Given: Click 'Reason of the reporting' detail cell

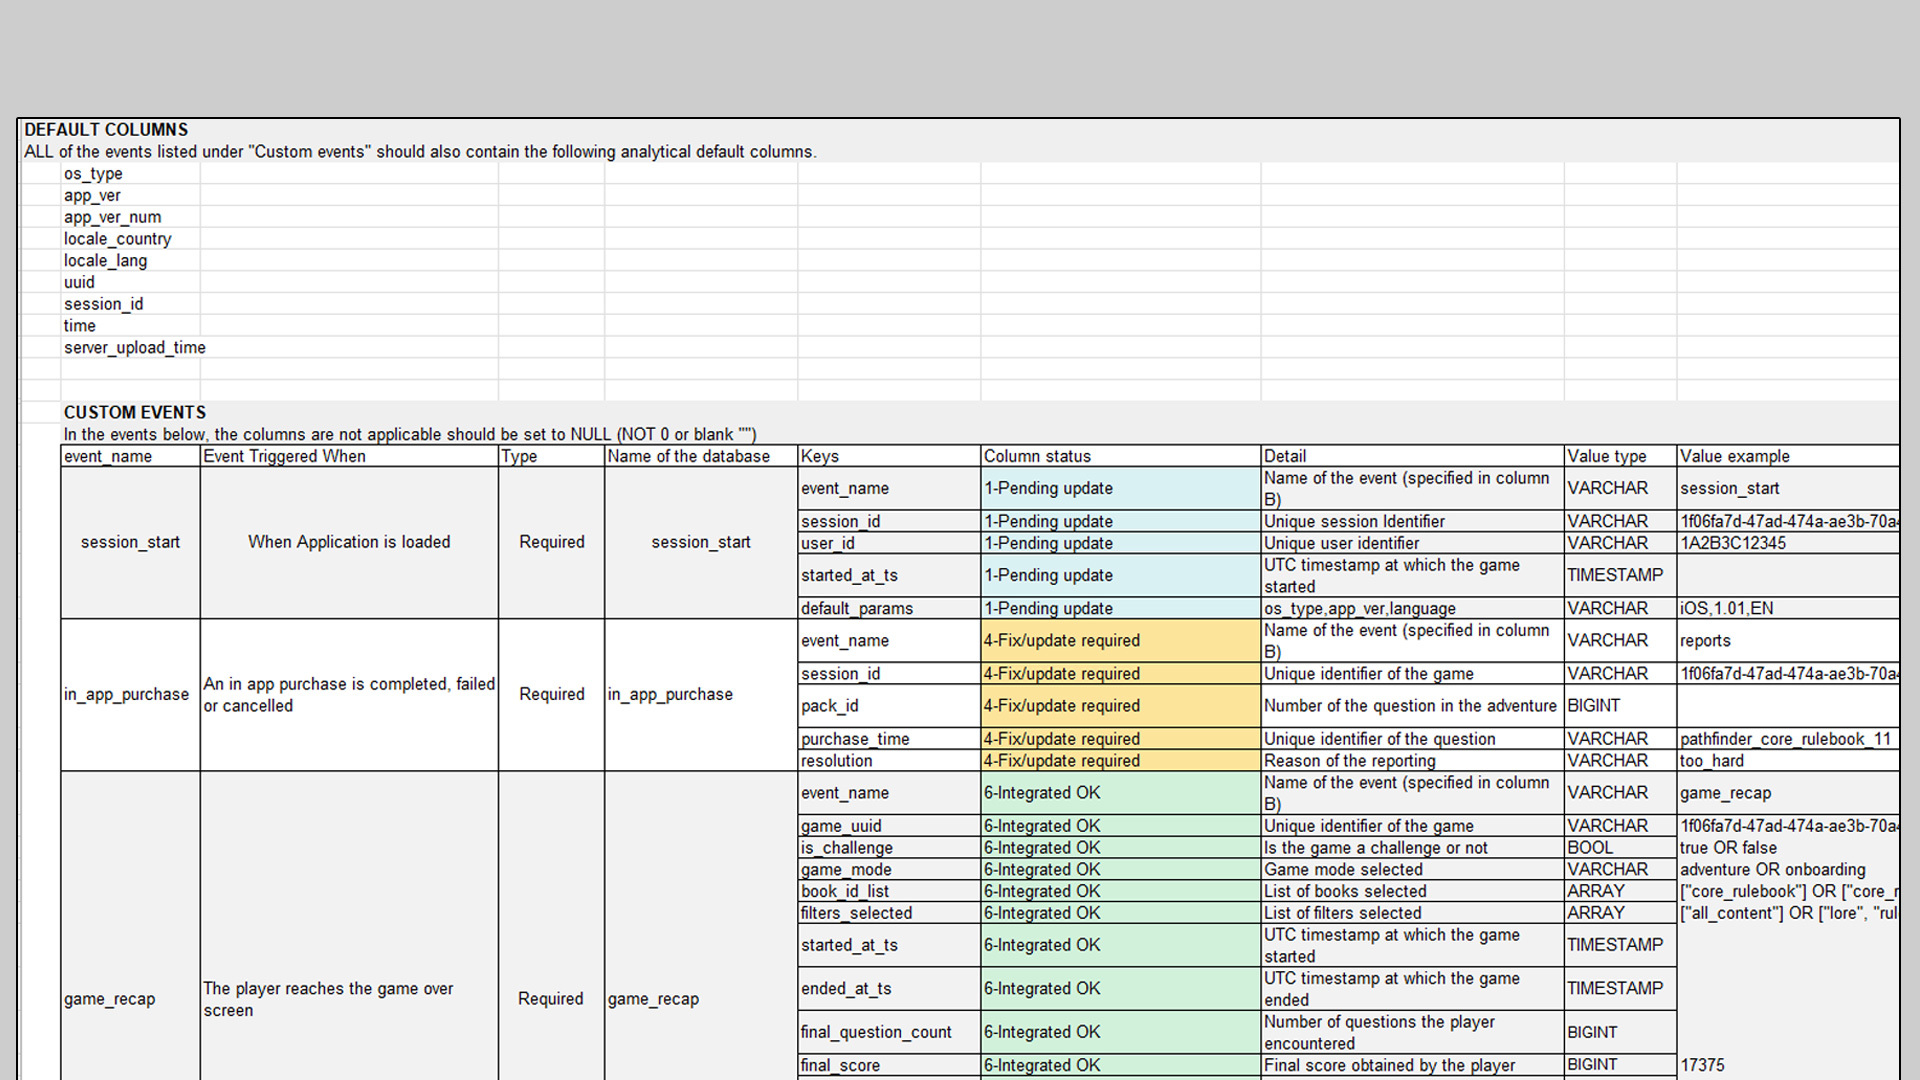Looking at the screenshot, I should click(1412, 761).
